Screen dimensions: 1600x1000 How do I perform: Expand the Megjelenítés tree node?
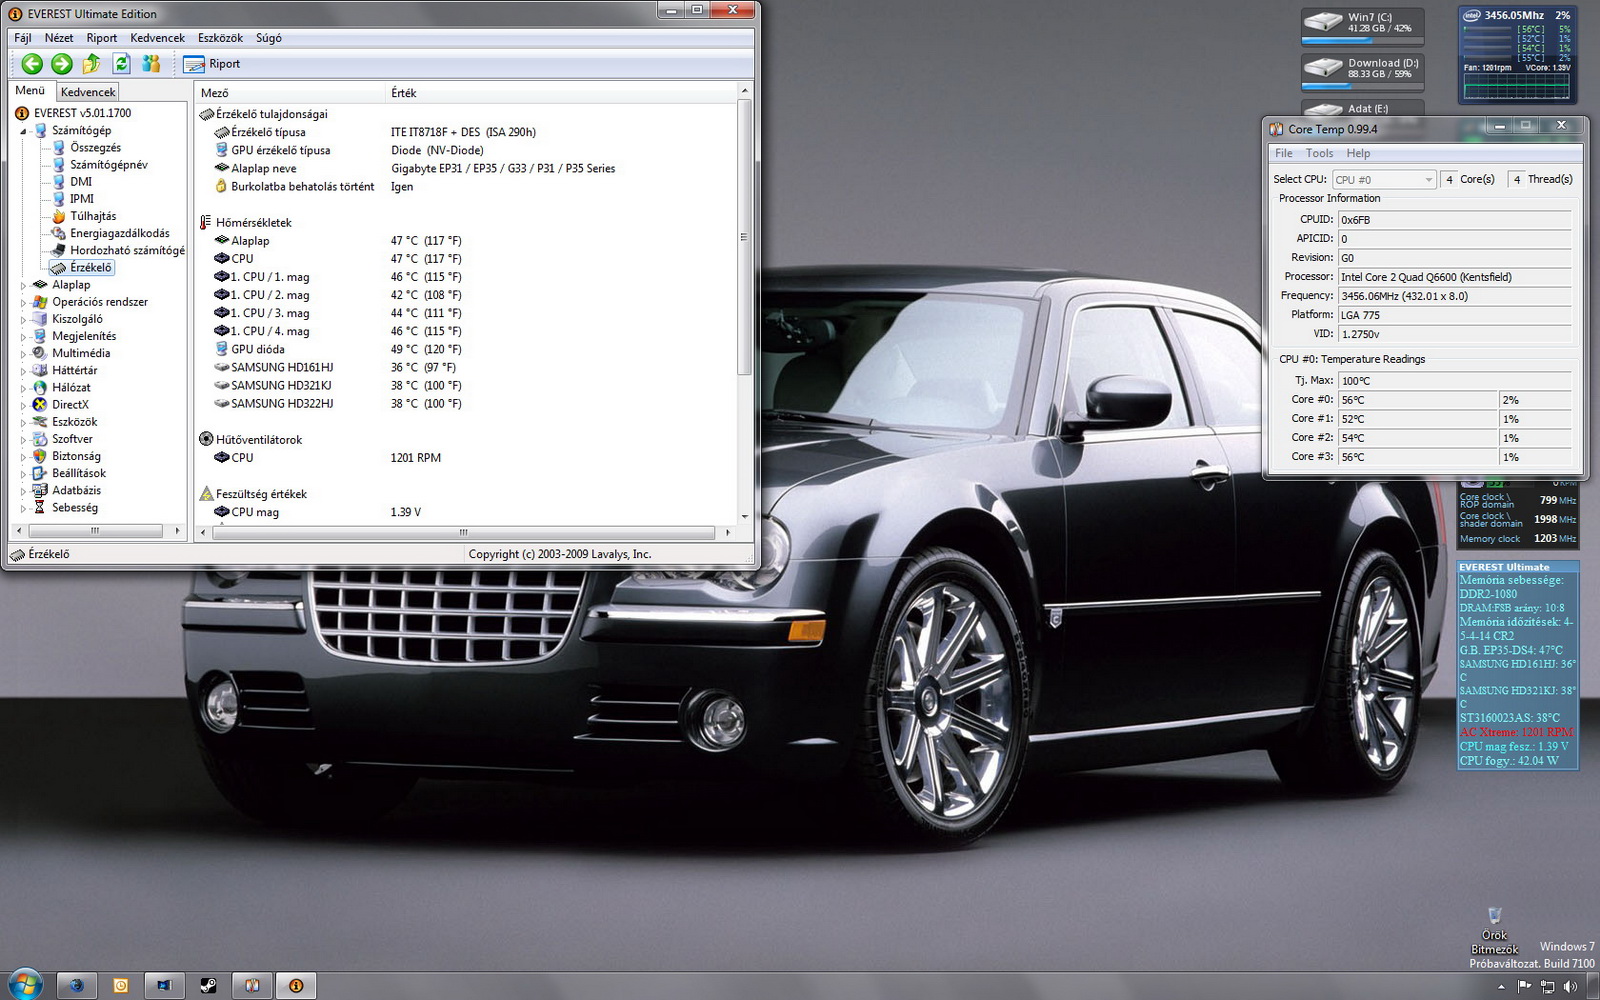click(23, 336)
